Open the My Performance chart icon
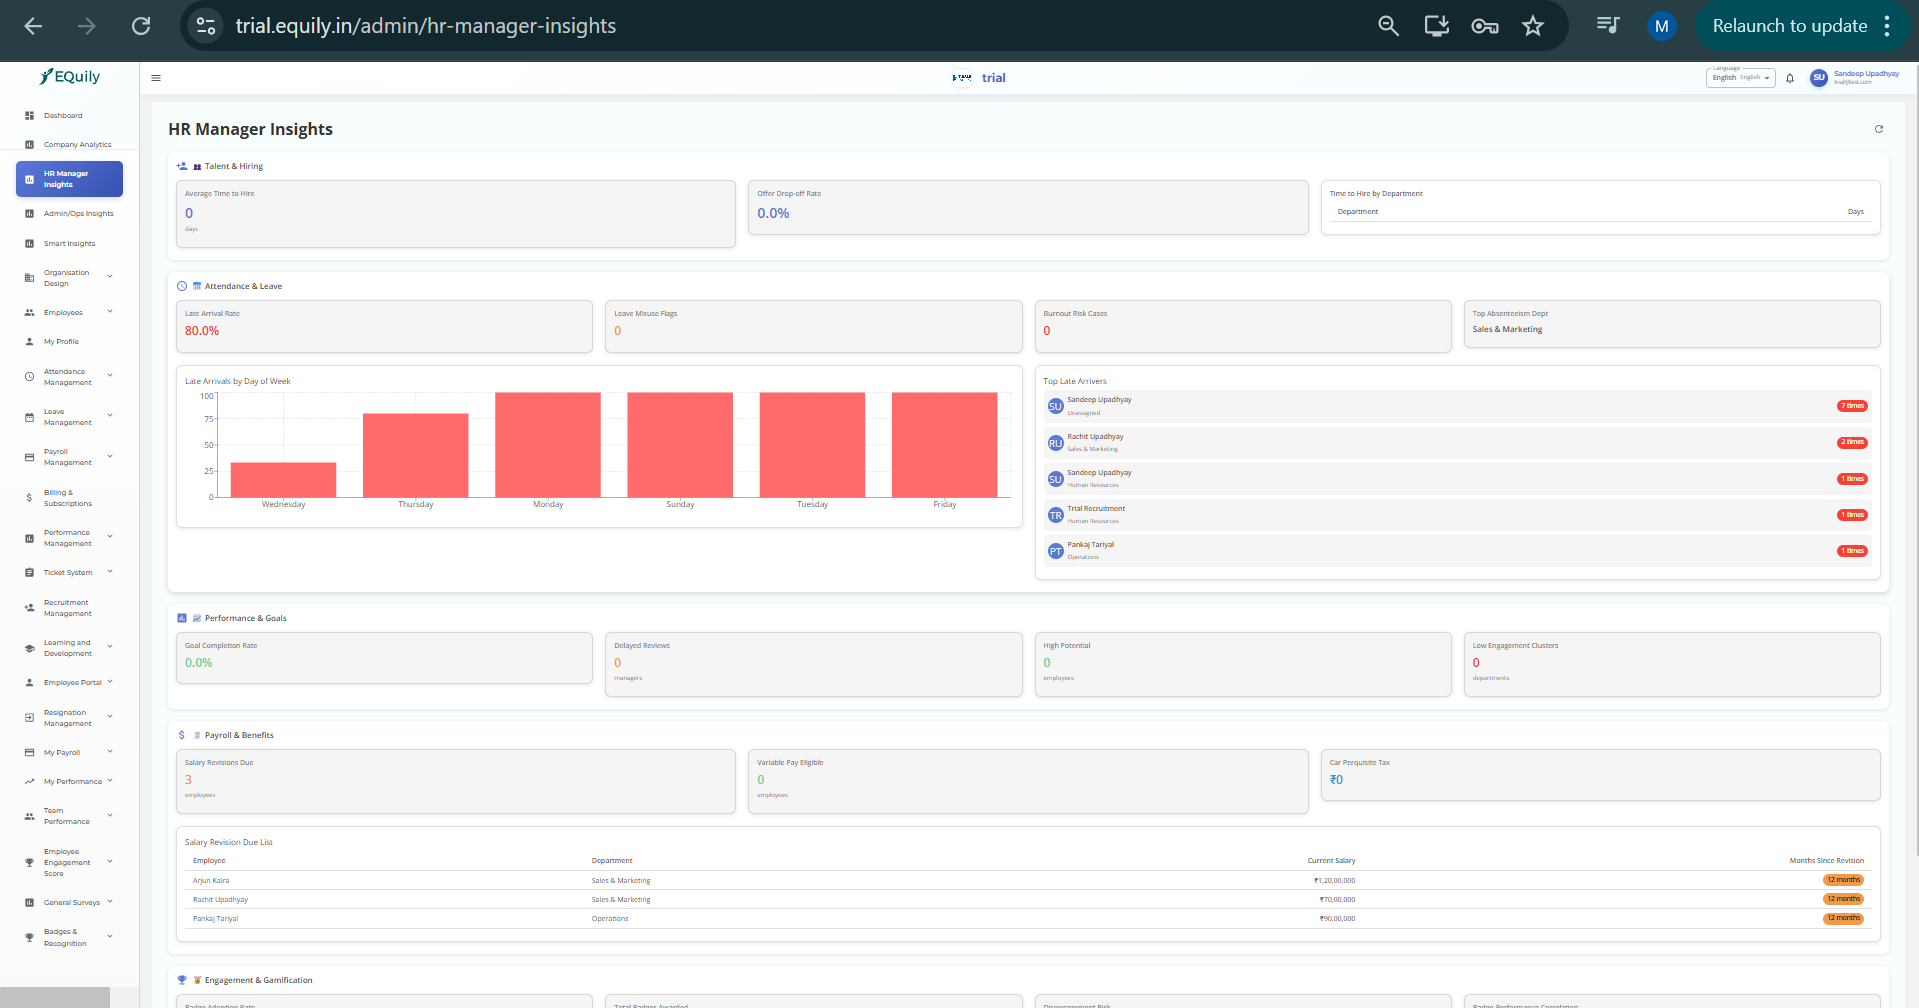Screen dimensions: 1919x1008 pos(29,781)
